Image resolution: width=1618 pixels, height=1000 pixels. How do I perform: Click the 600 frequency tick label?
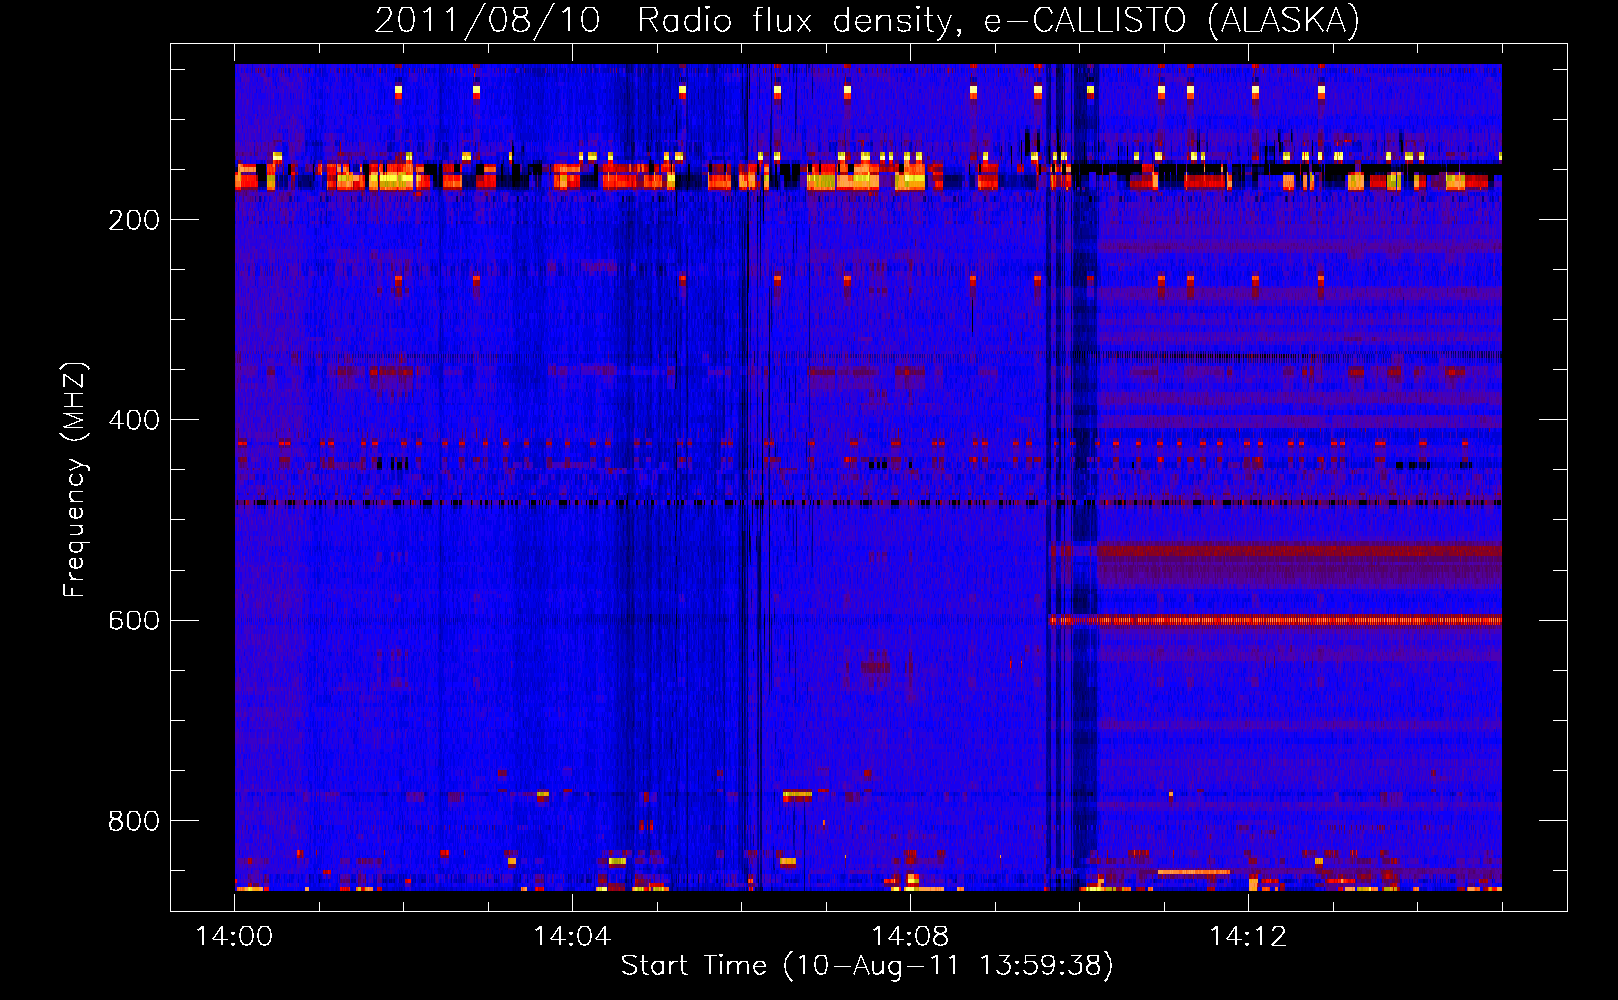[x=134, y=620]
